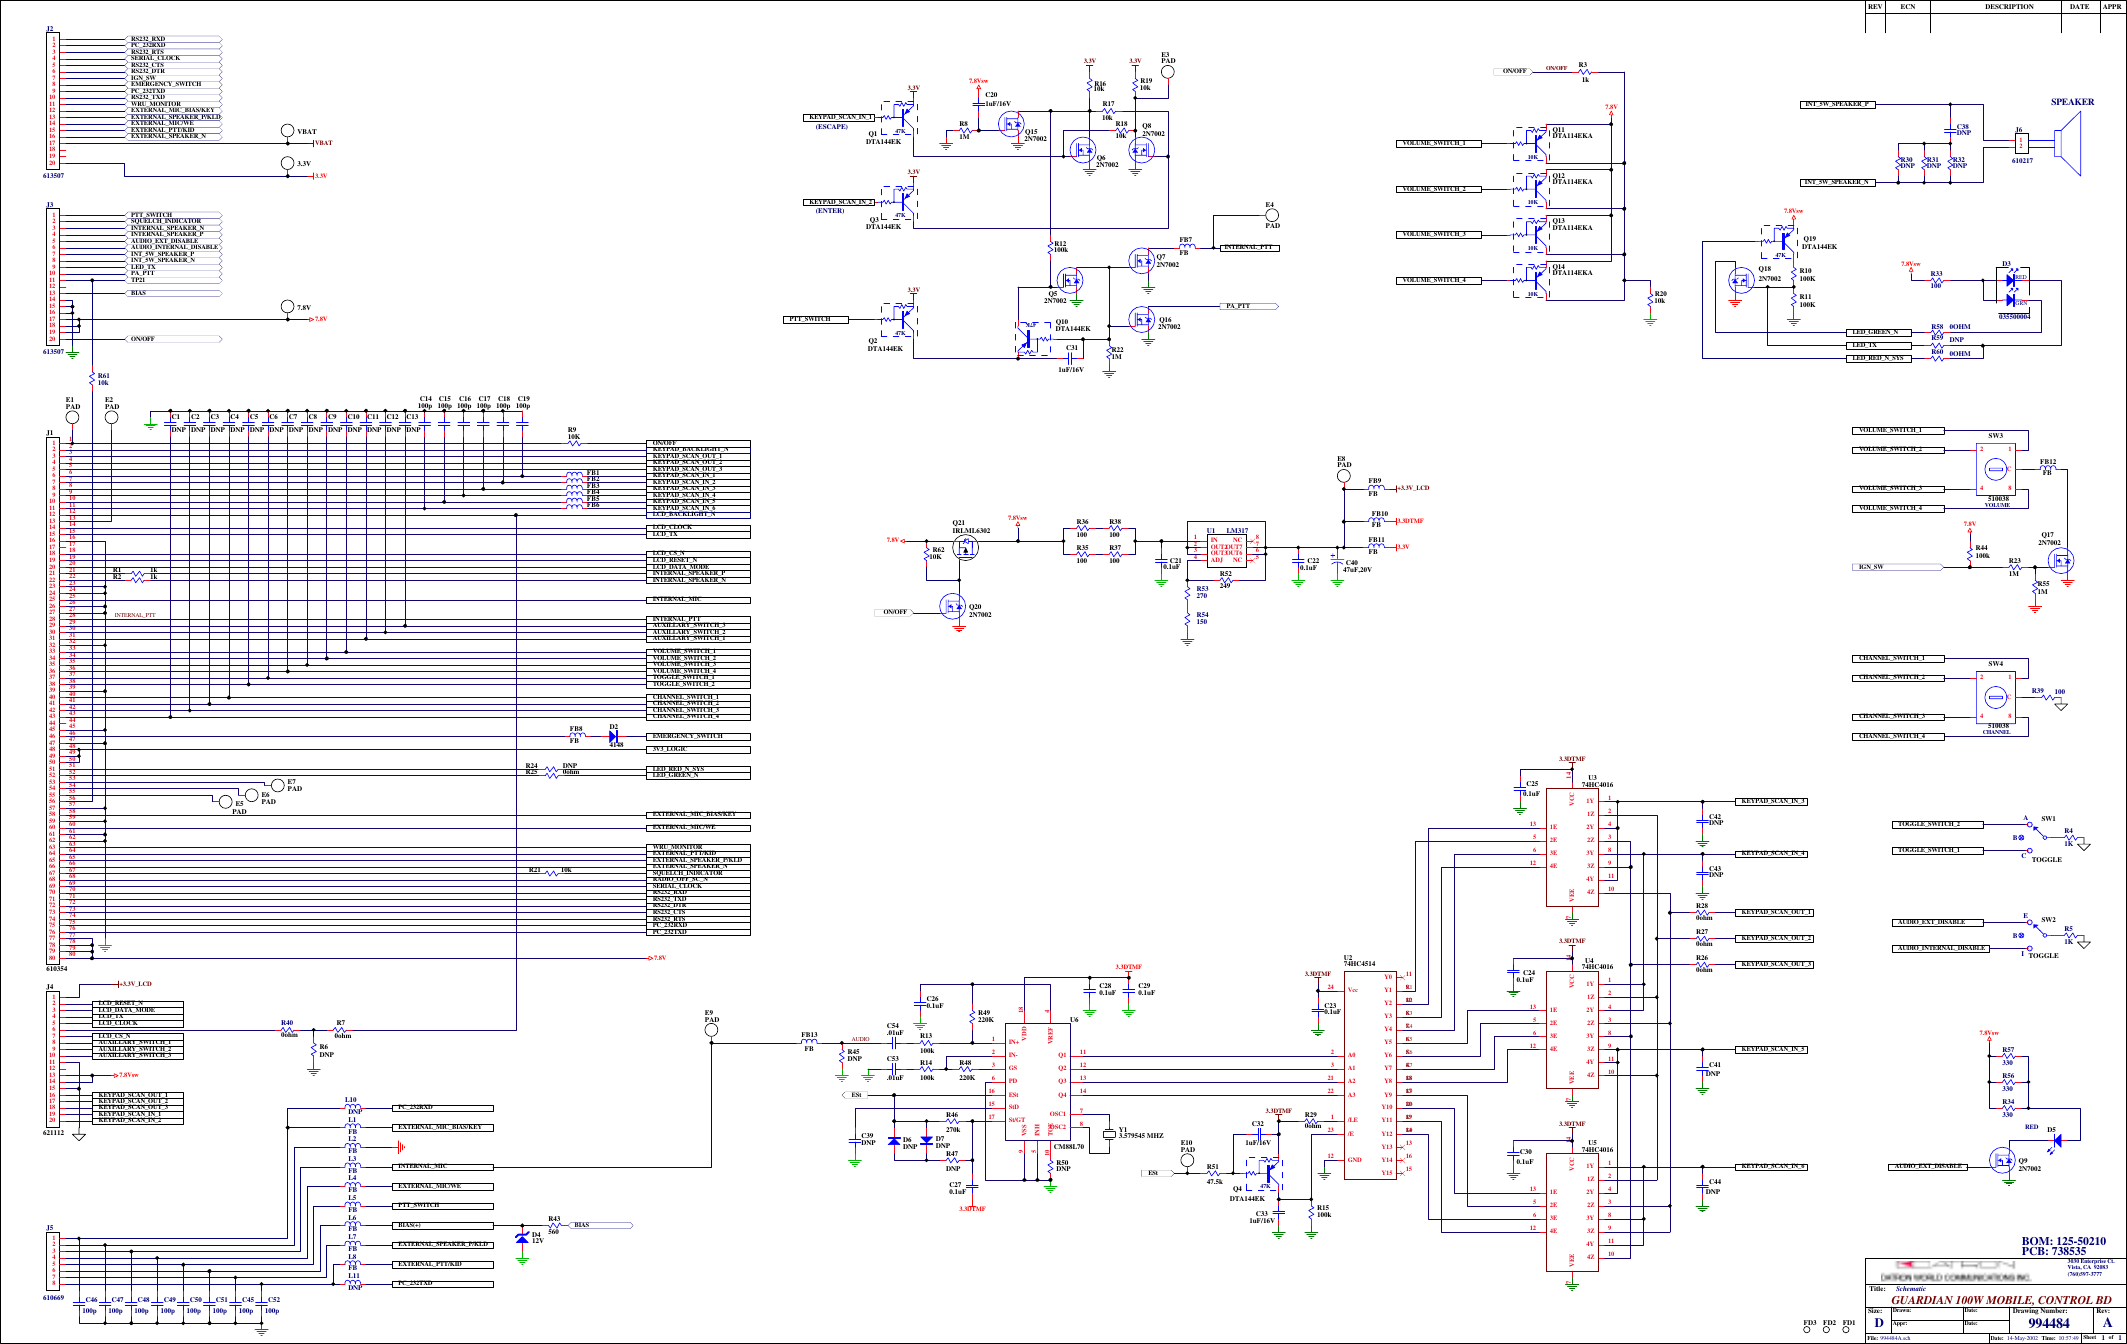This screenshot has height=1344, width=2127.
Task: Click the RADIO_OFF_SC_N net label
Action: [x=700, y=879]
